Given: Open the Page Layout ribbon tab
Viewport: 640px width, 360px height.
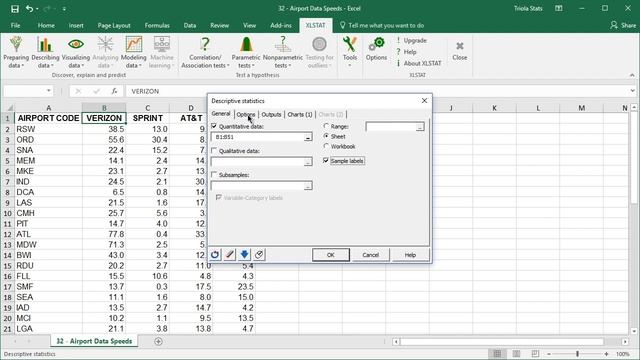Looking at the screenshot, I should [x=114, y=25].
